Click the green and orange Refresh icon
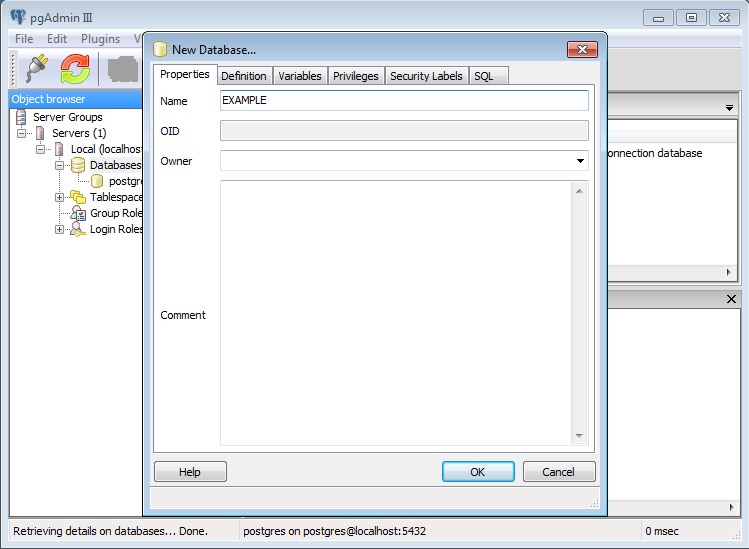Image resolution: width=749 pixels, height=549 pixels. click(75, 69)
